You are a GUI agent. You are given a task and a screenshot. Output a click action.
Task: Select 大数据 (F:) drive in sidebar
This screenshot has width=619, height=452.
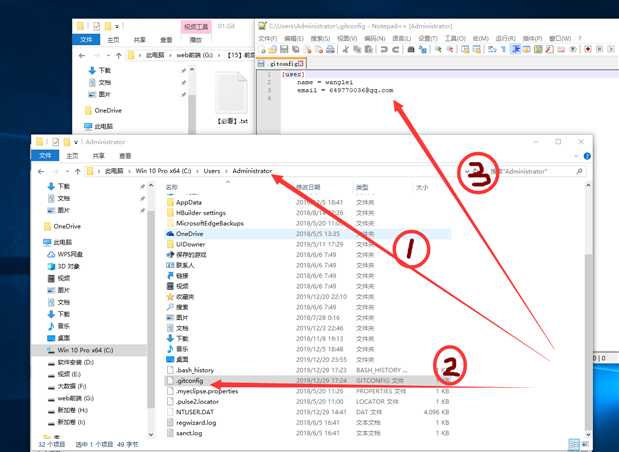[x=71, y=386]
